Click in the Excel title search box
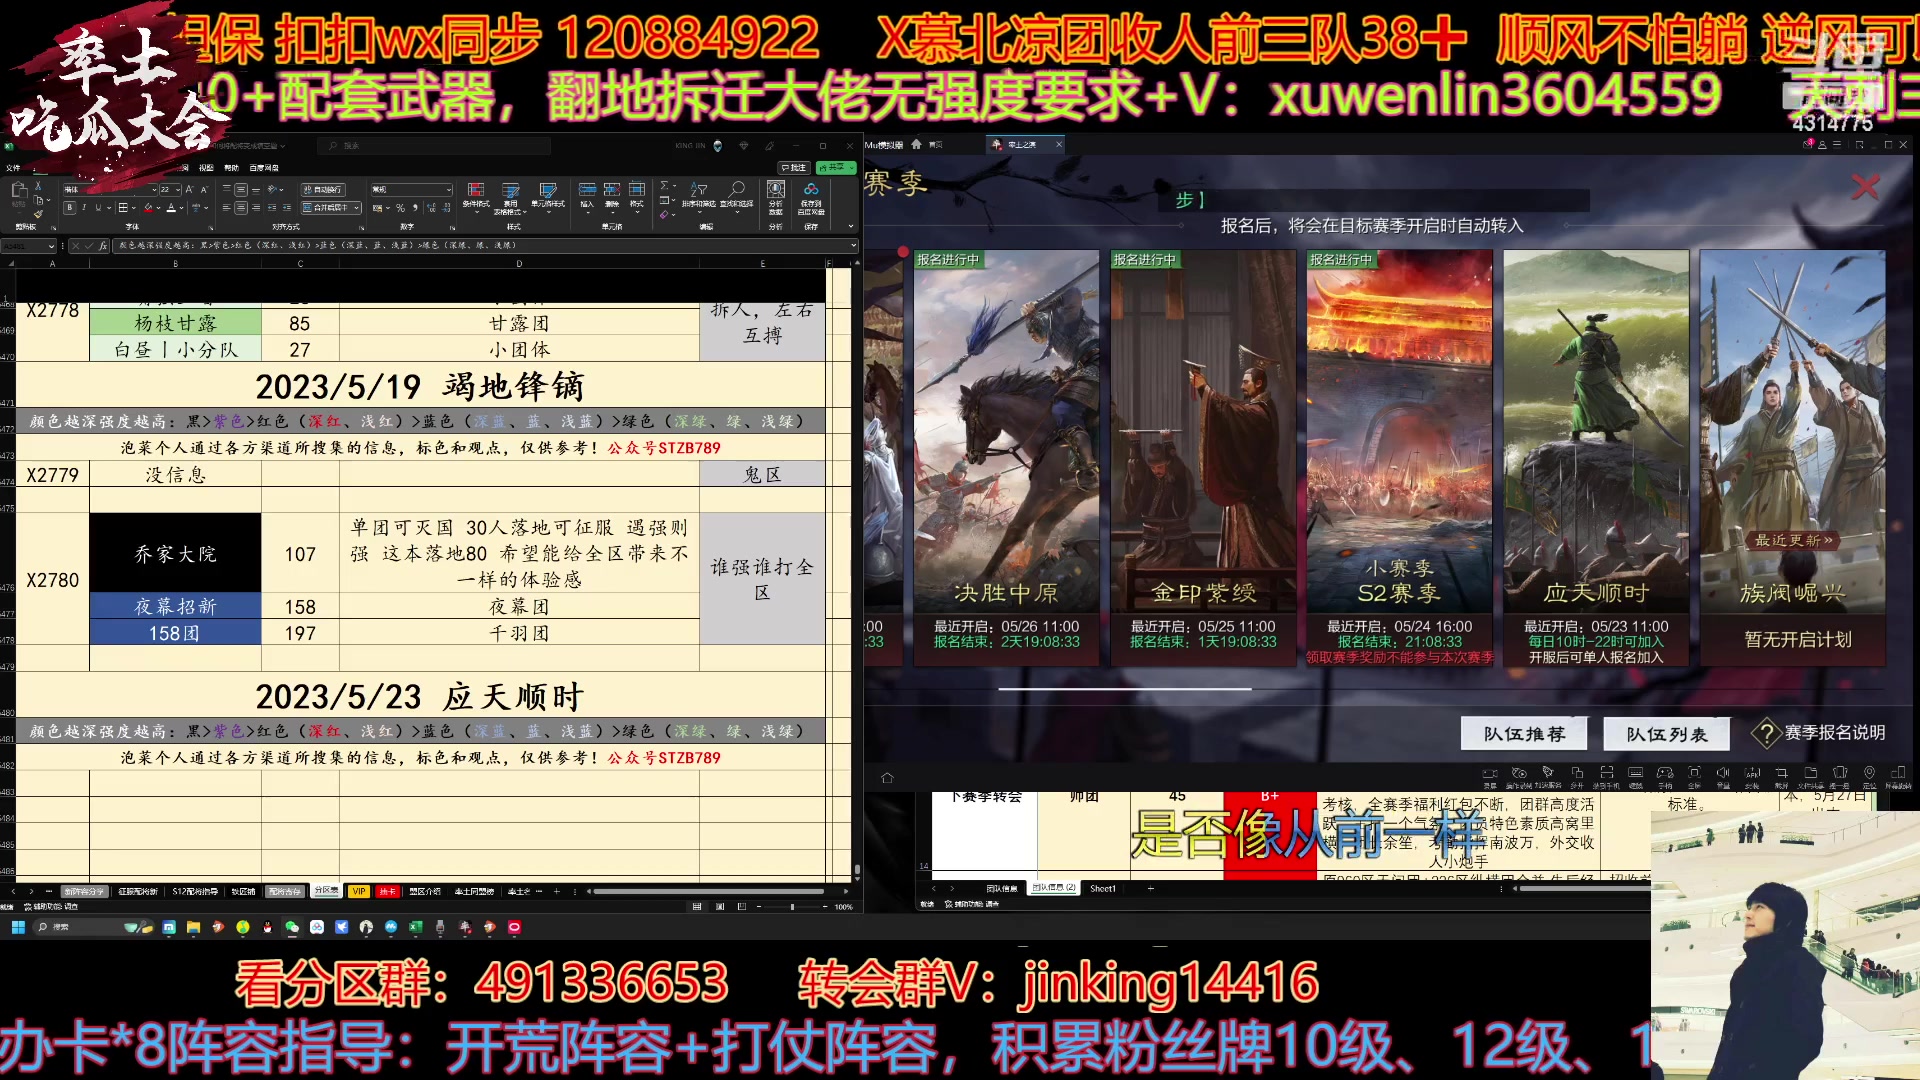The image size is (1920, 1080). [x=435, y=146]
